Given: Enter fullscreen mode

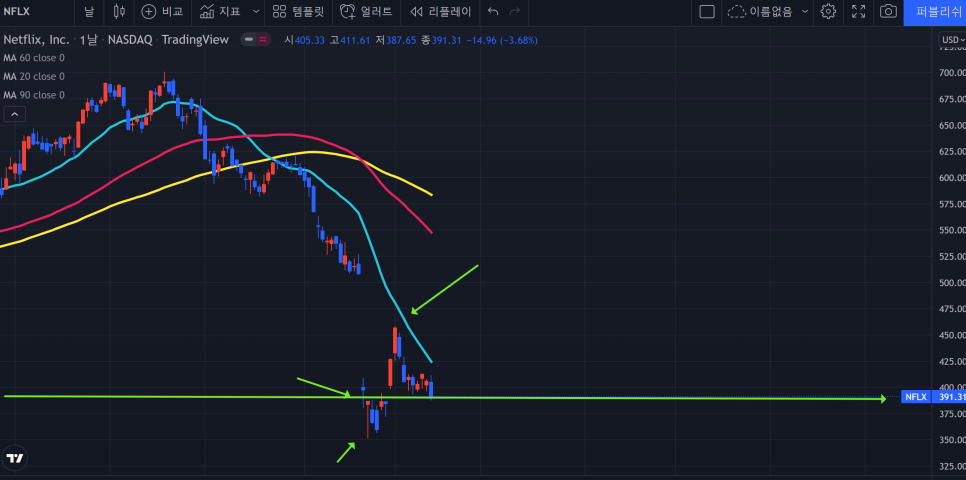Looking at the screenshot, I should click(858, 11).
